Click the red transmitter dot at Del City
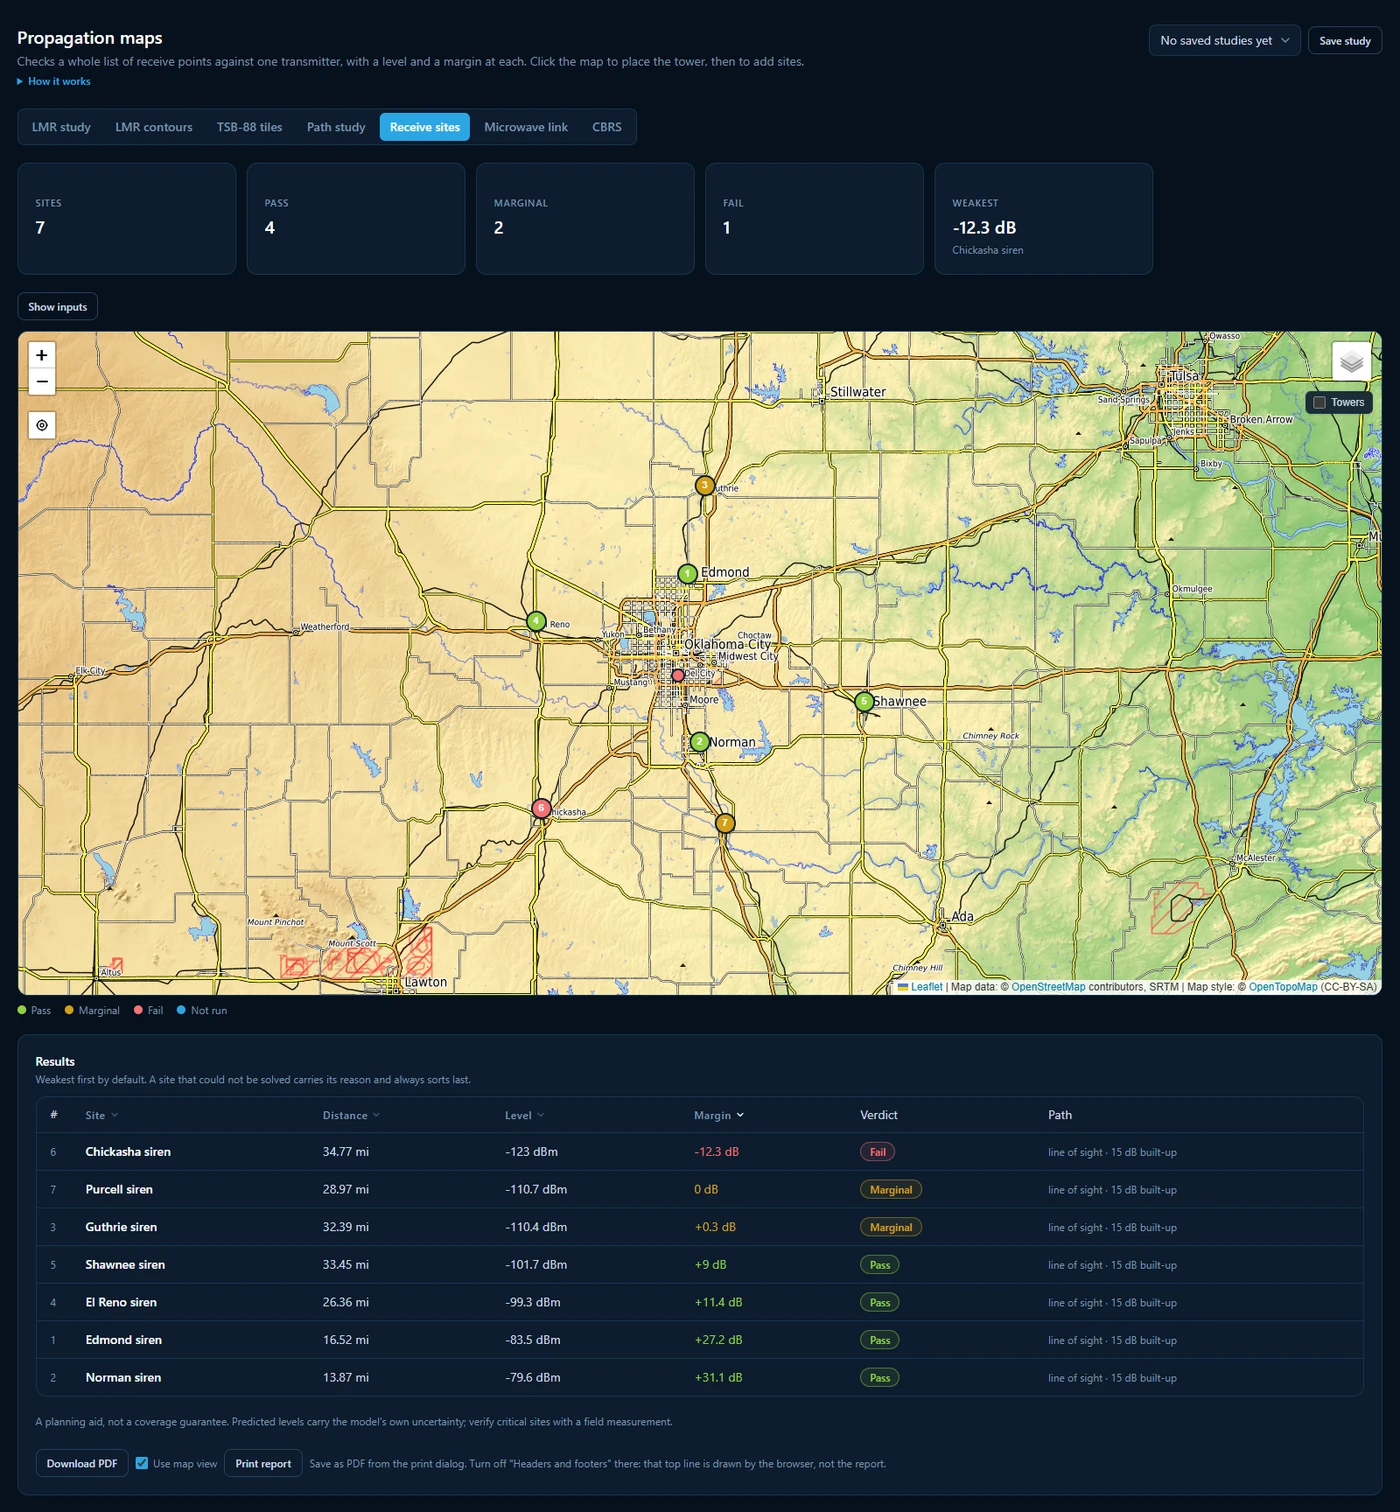 tap(678, 676)
